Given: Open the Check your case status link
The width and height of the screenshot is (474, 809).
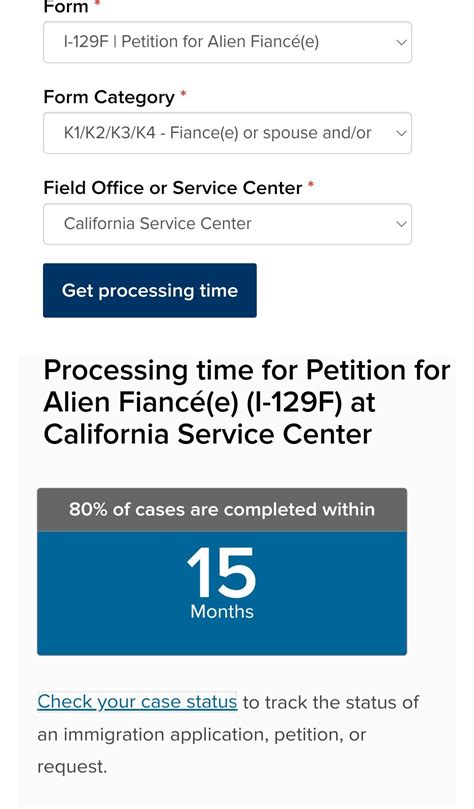Looking at the screenshot, I should [x=137, y=702].
